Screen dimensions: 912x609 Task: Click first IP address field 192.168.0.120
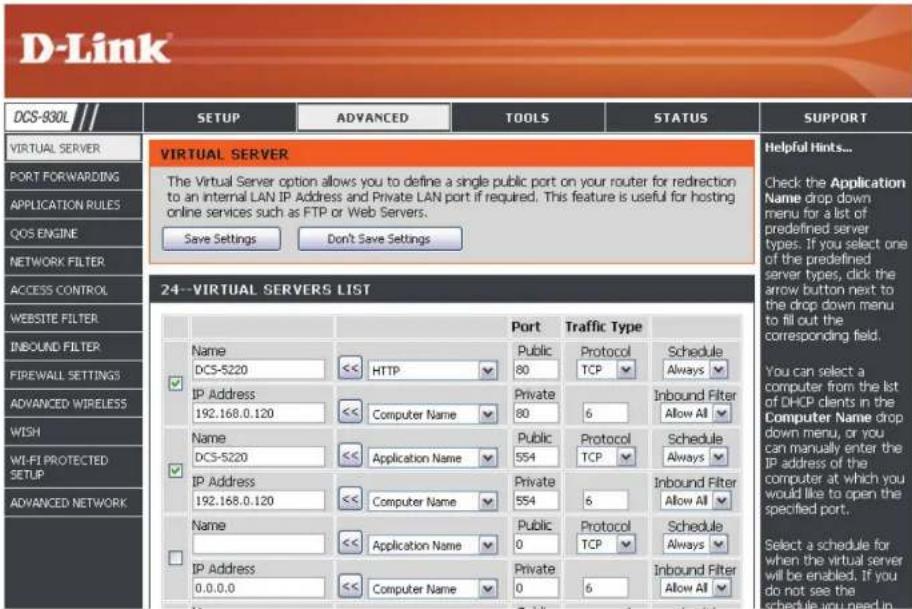pyautogui.click(x=258, y=414)
